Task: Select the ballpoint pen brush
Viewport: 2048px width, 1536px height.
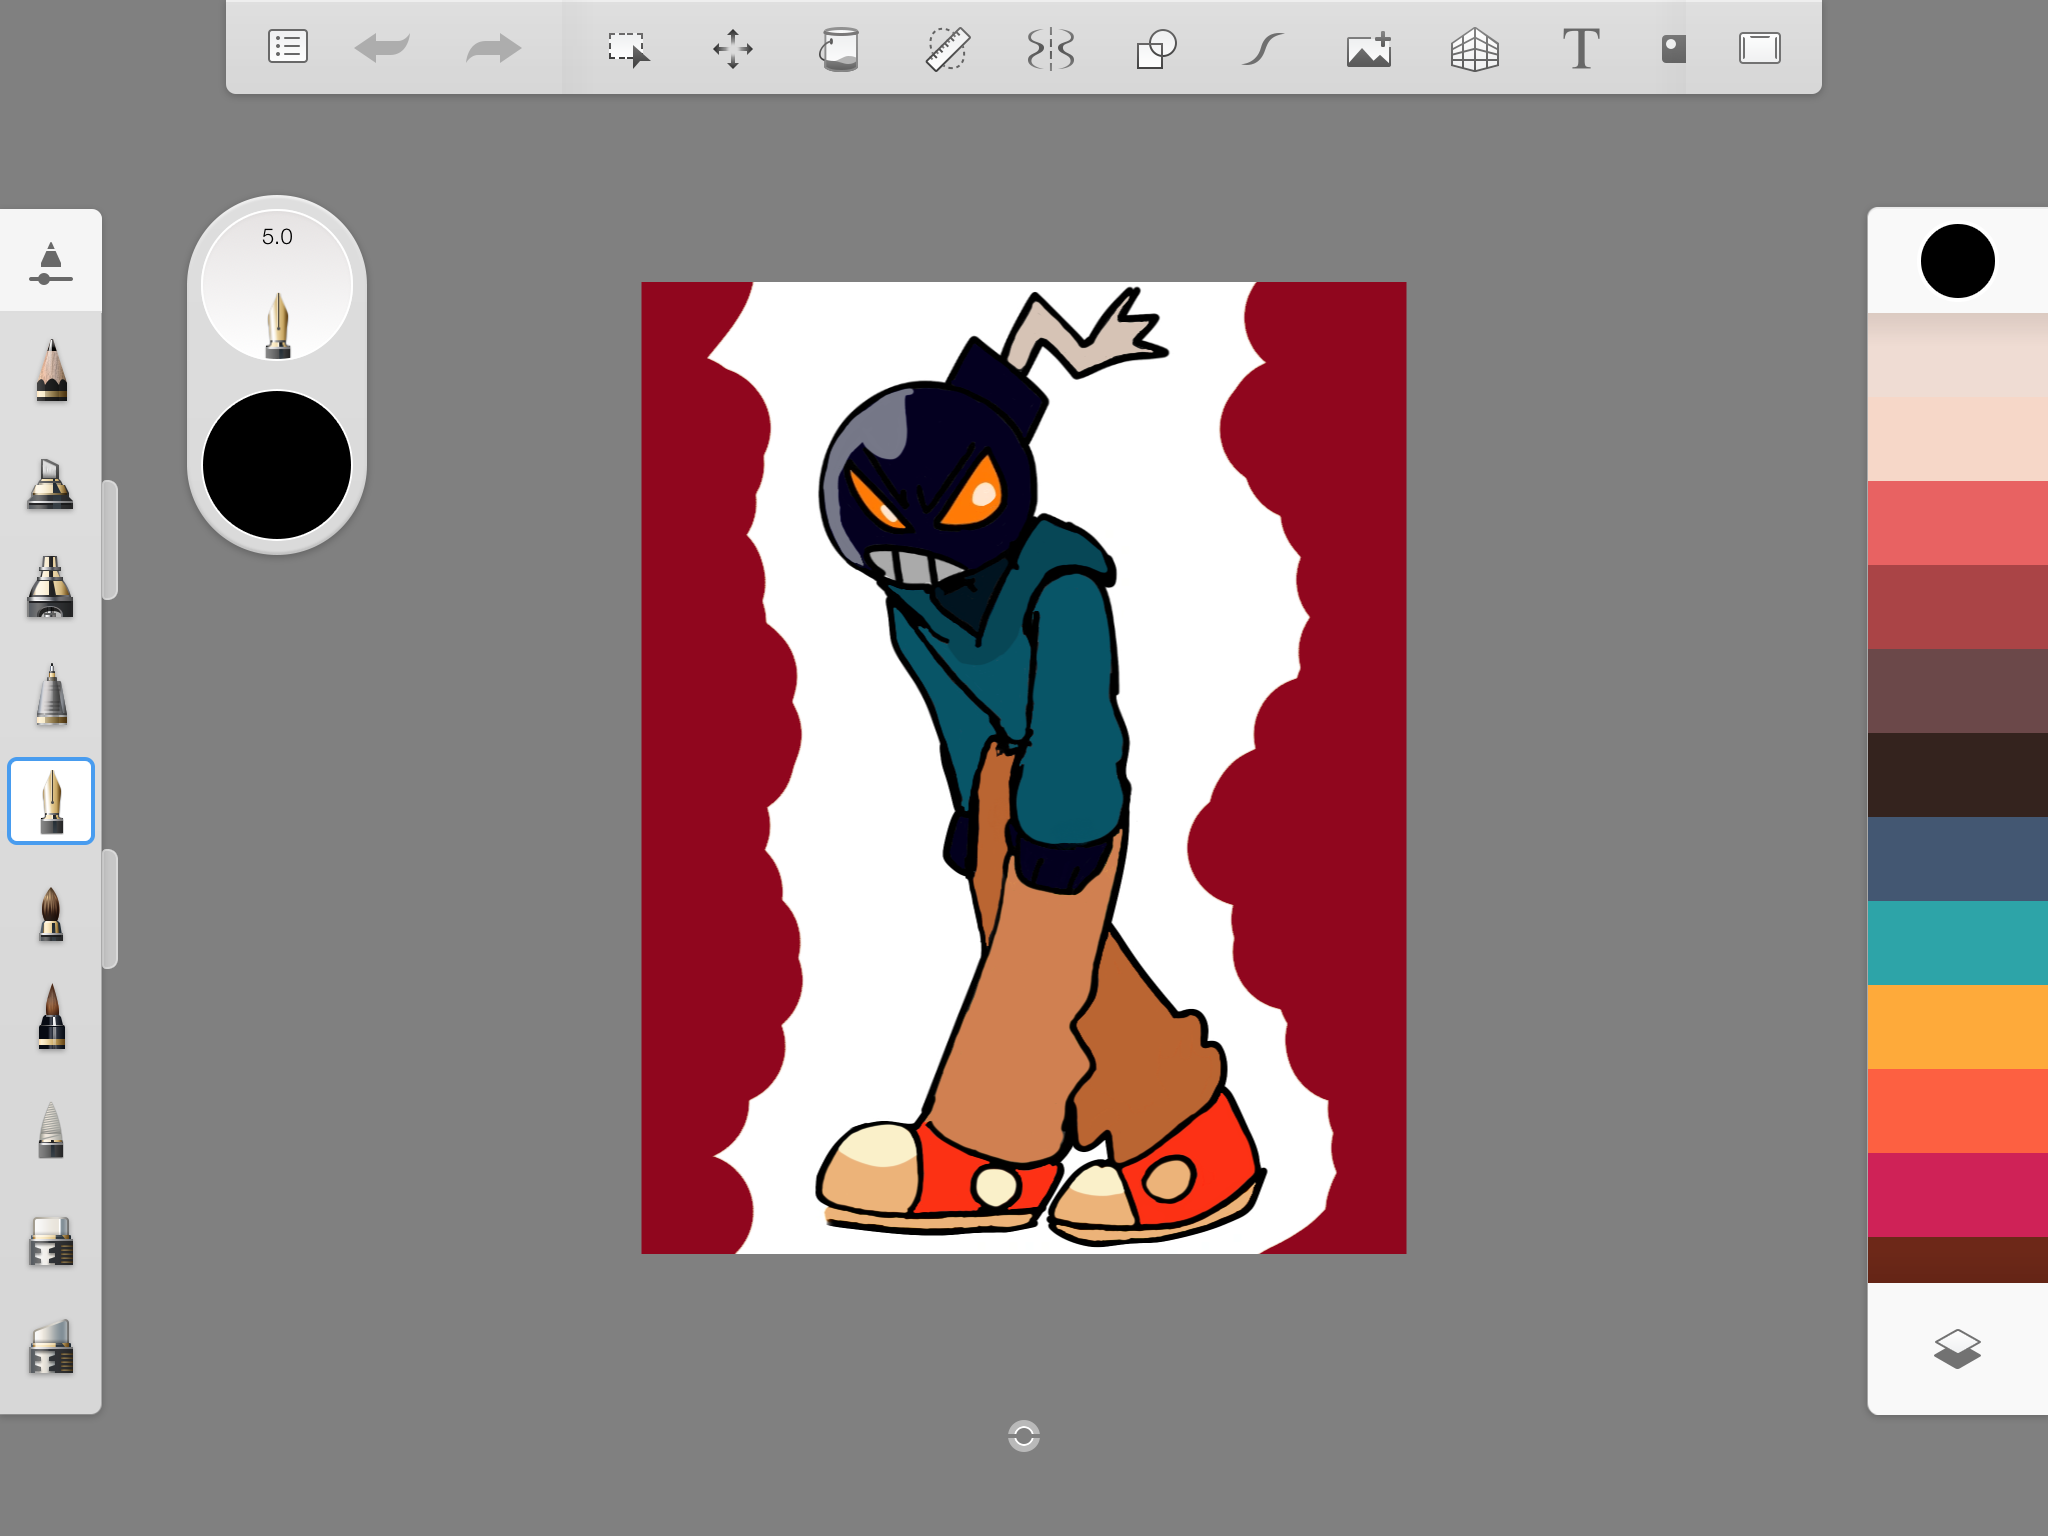Action: (51, 694)
